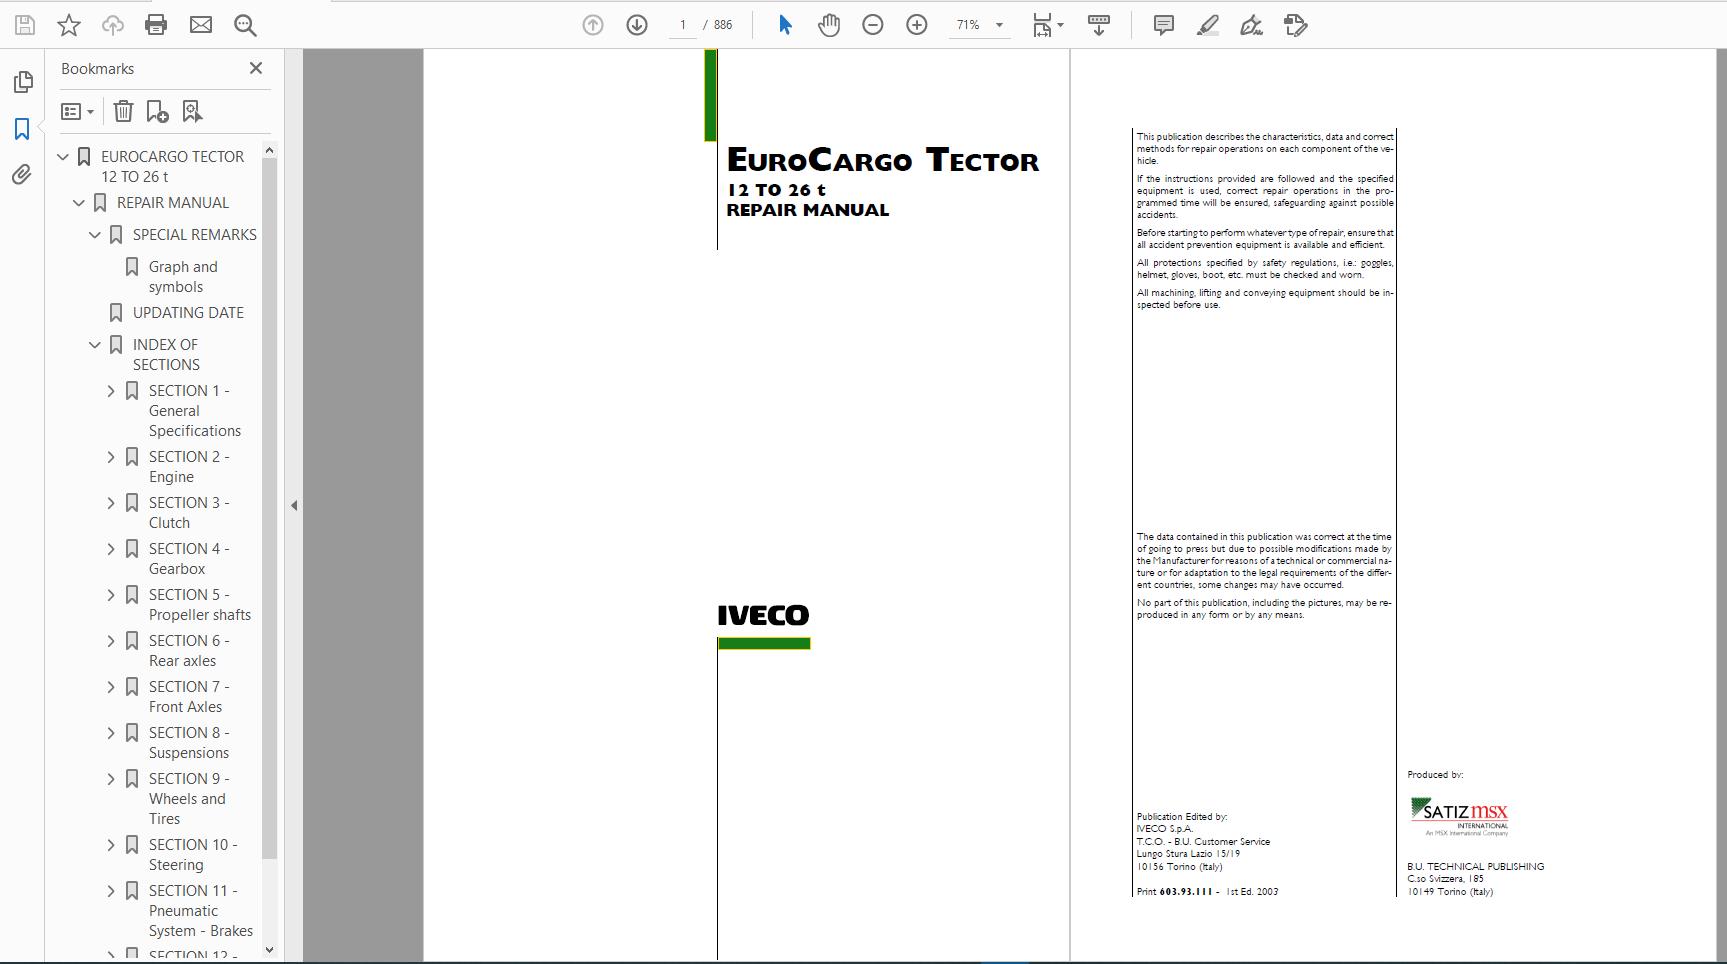Screen dimensions: 1727x964
Task: Click the find current bookmark icon
Action: 192,111
